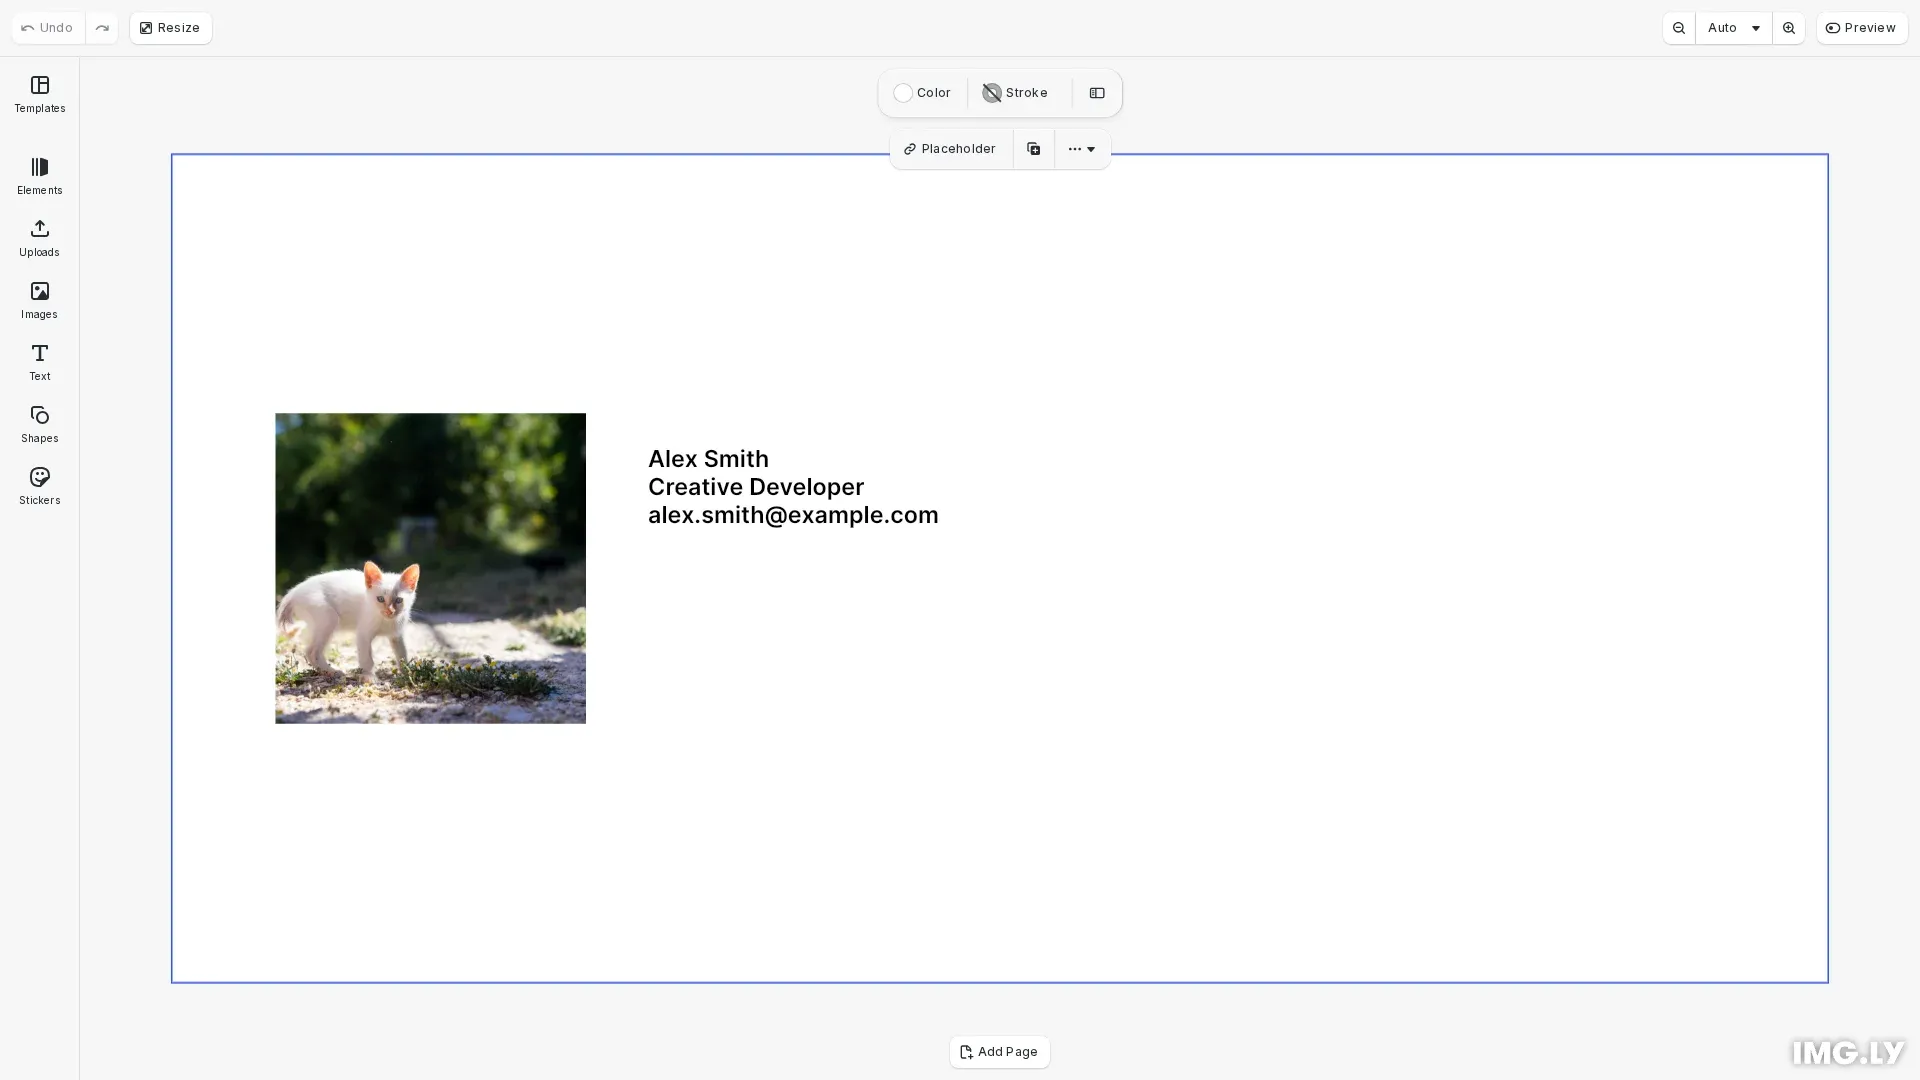Toggle the Placeholder setting
This screenshot has height=1080, width=1920.
(x=949, y=148)
